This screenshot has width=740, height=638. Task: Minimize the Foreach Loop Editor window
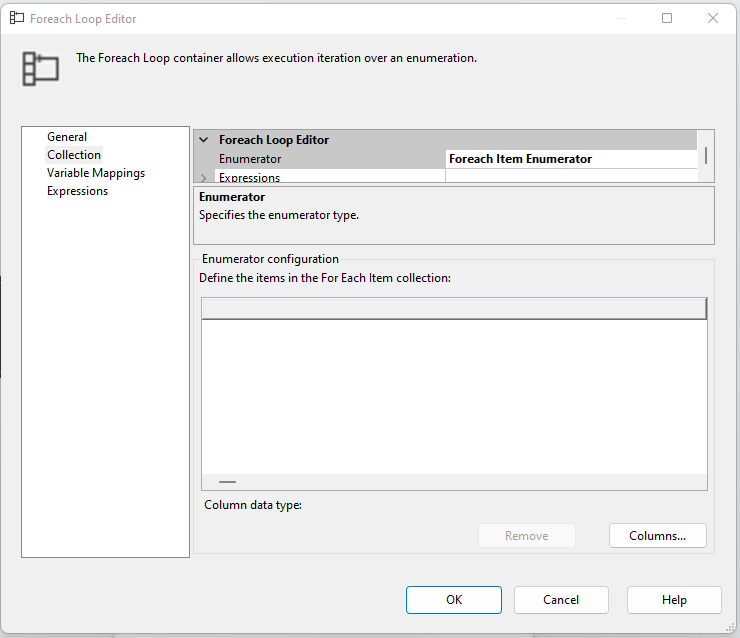click(x=621, y=18)
